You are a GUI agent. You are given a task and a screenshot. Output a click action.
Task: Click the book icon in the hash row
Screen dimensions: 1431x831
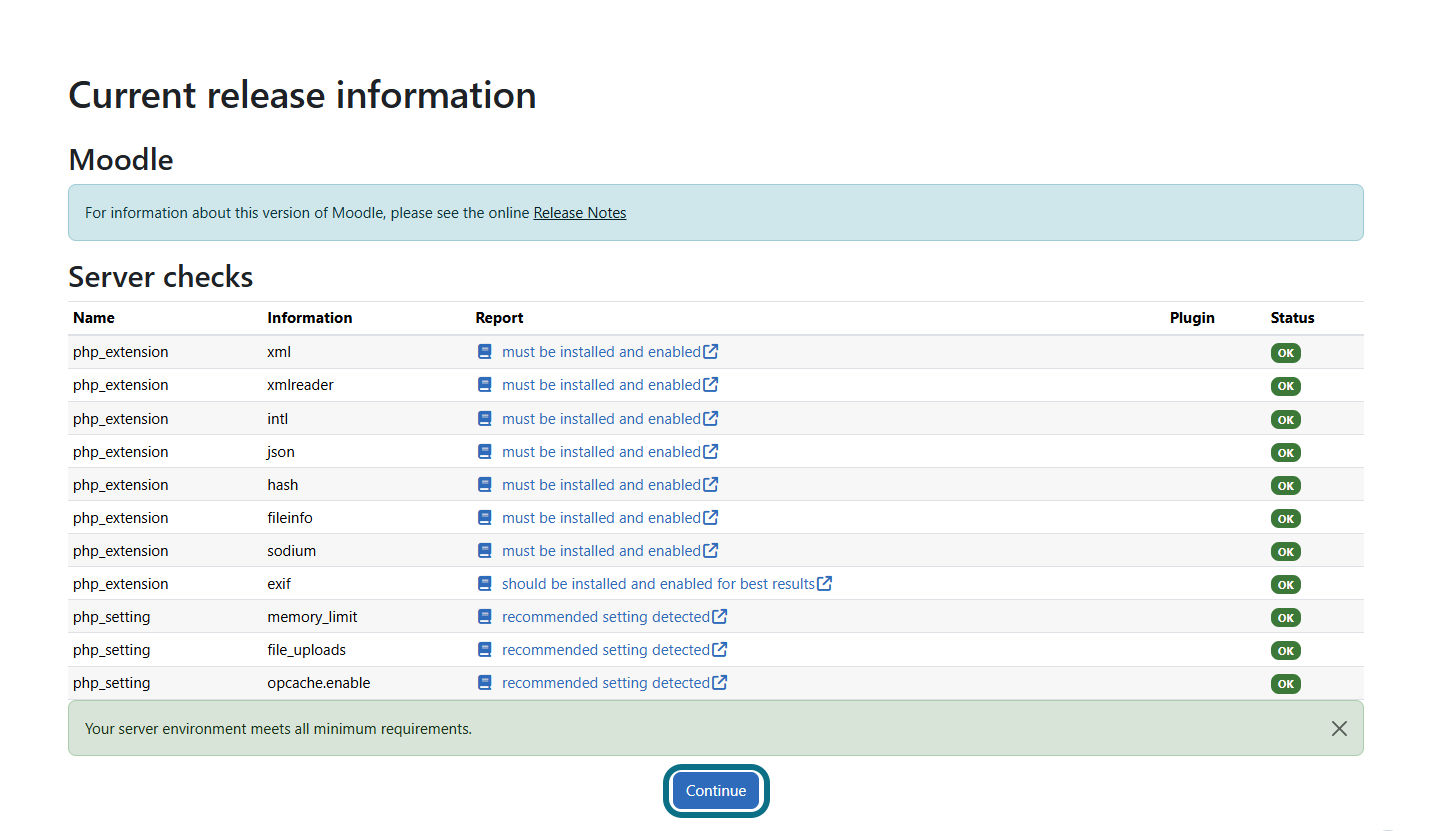tap(485, 484)
